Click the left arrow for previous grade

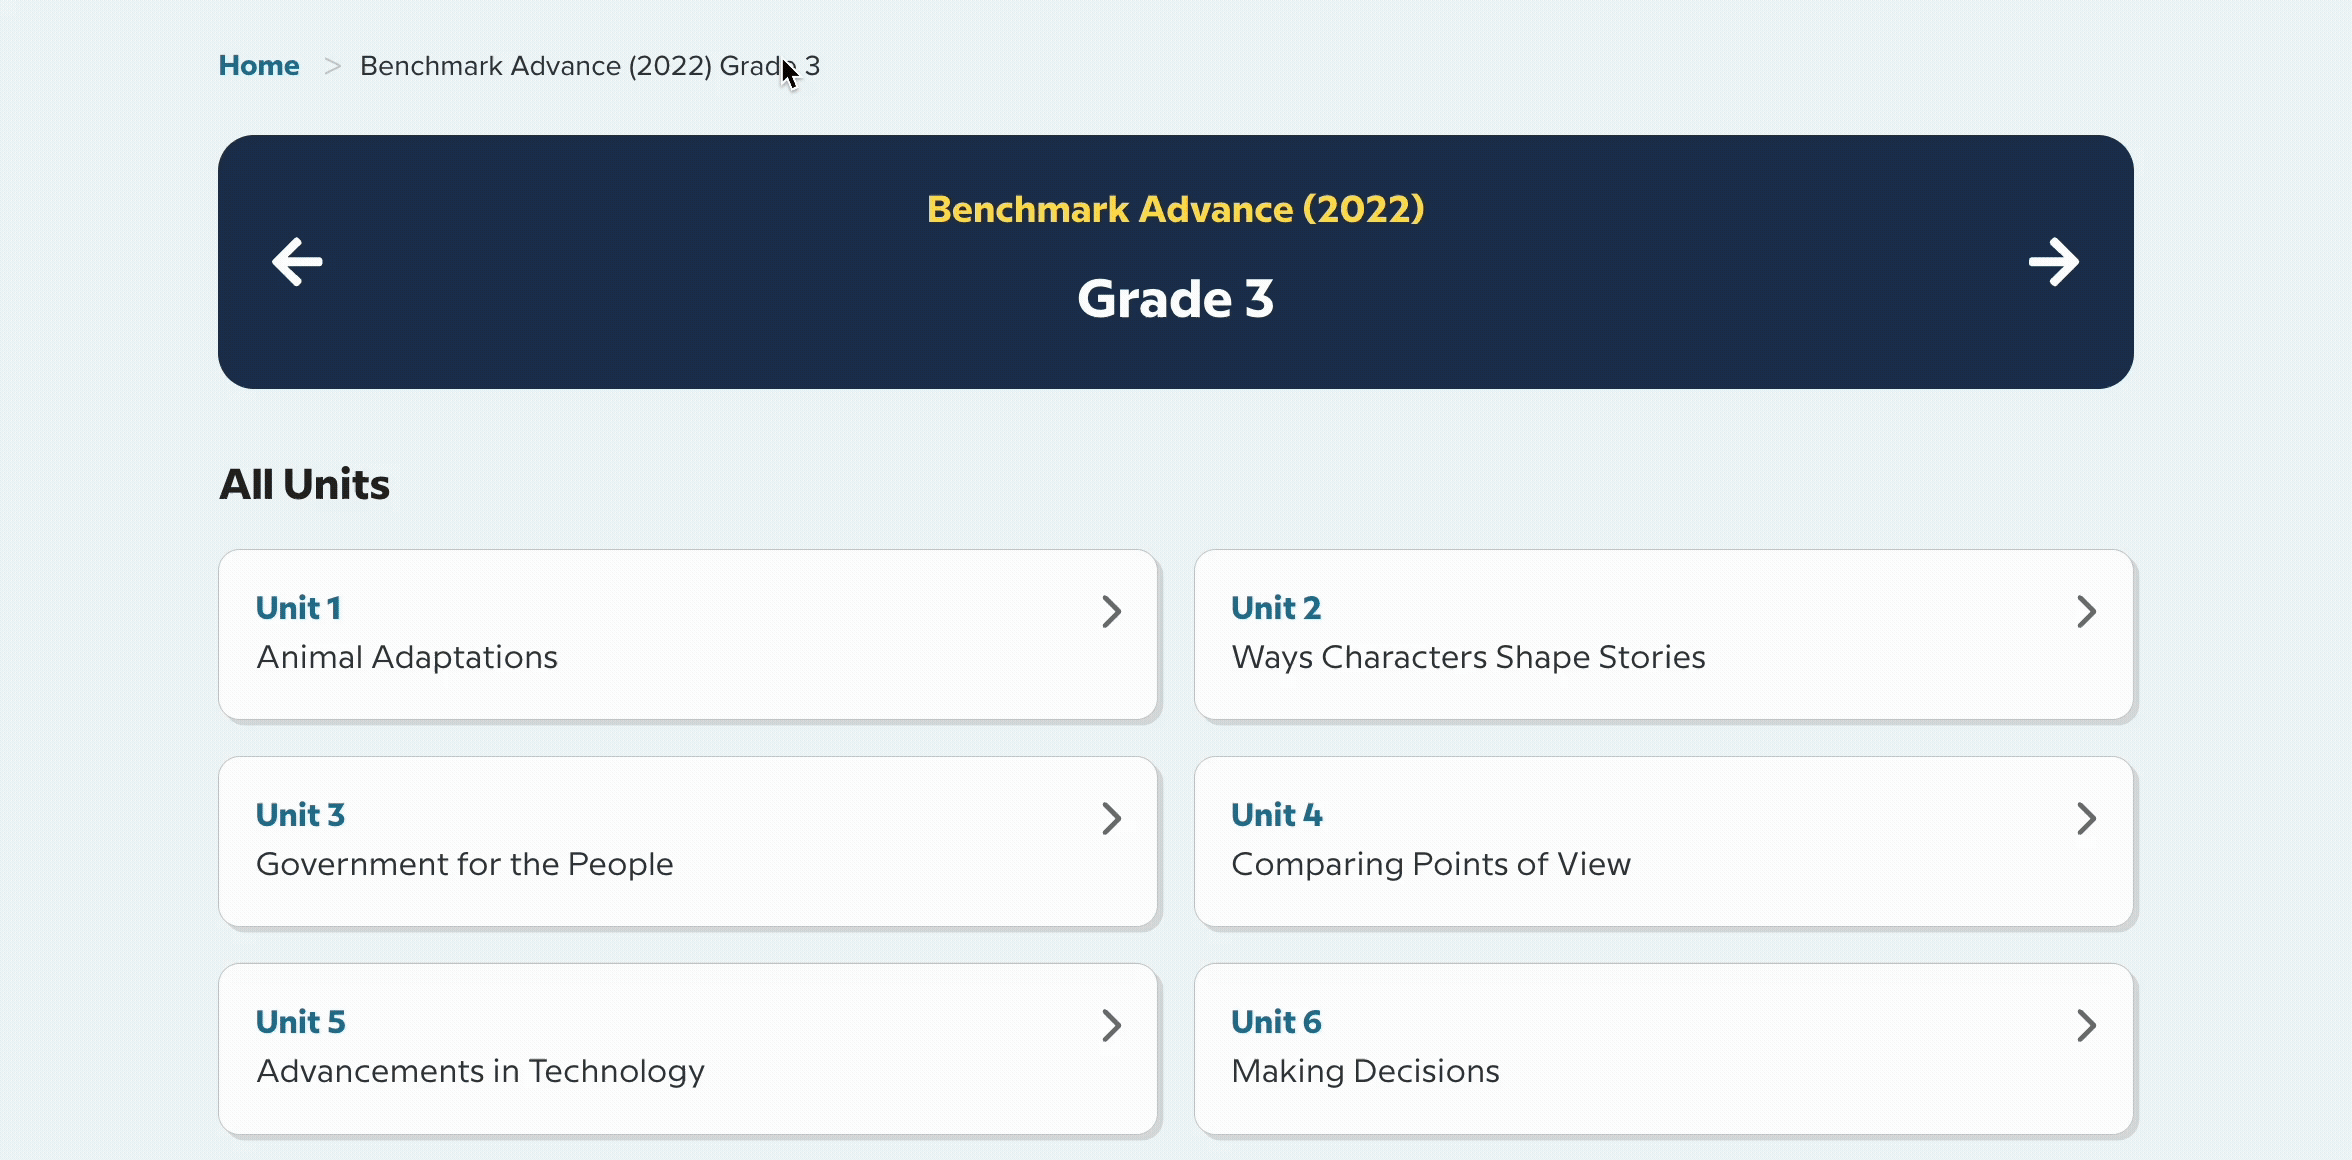(x=297, y=262)
